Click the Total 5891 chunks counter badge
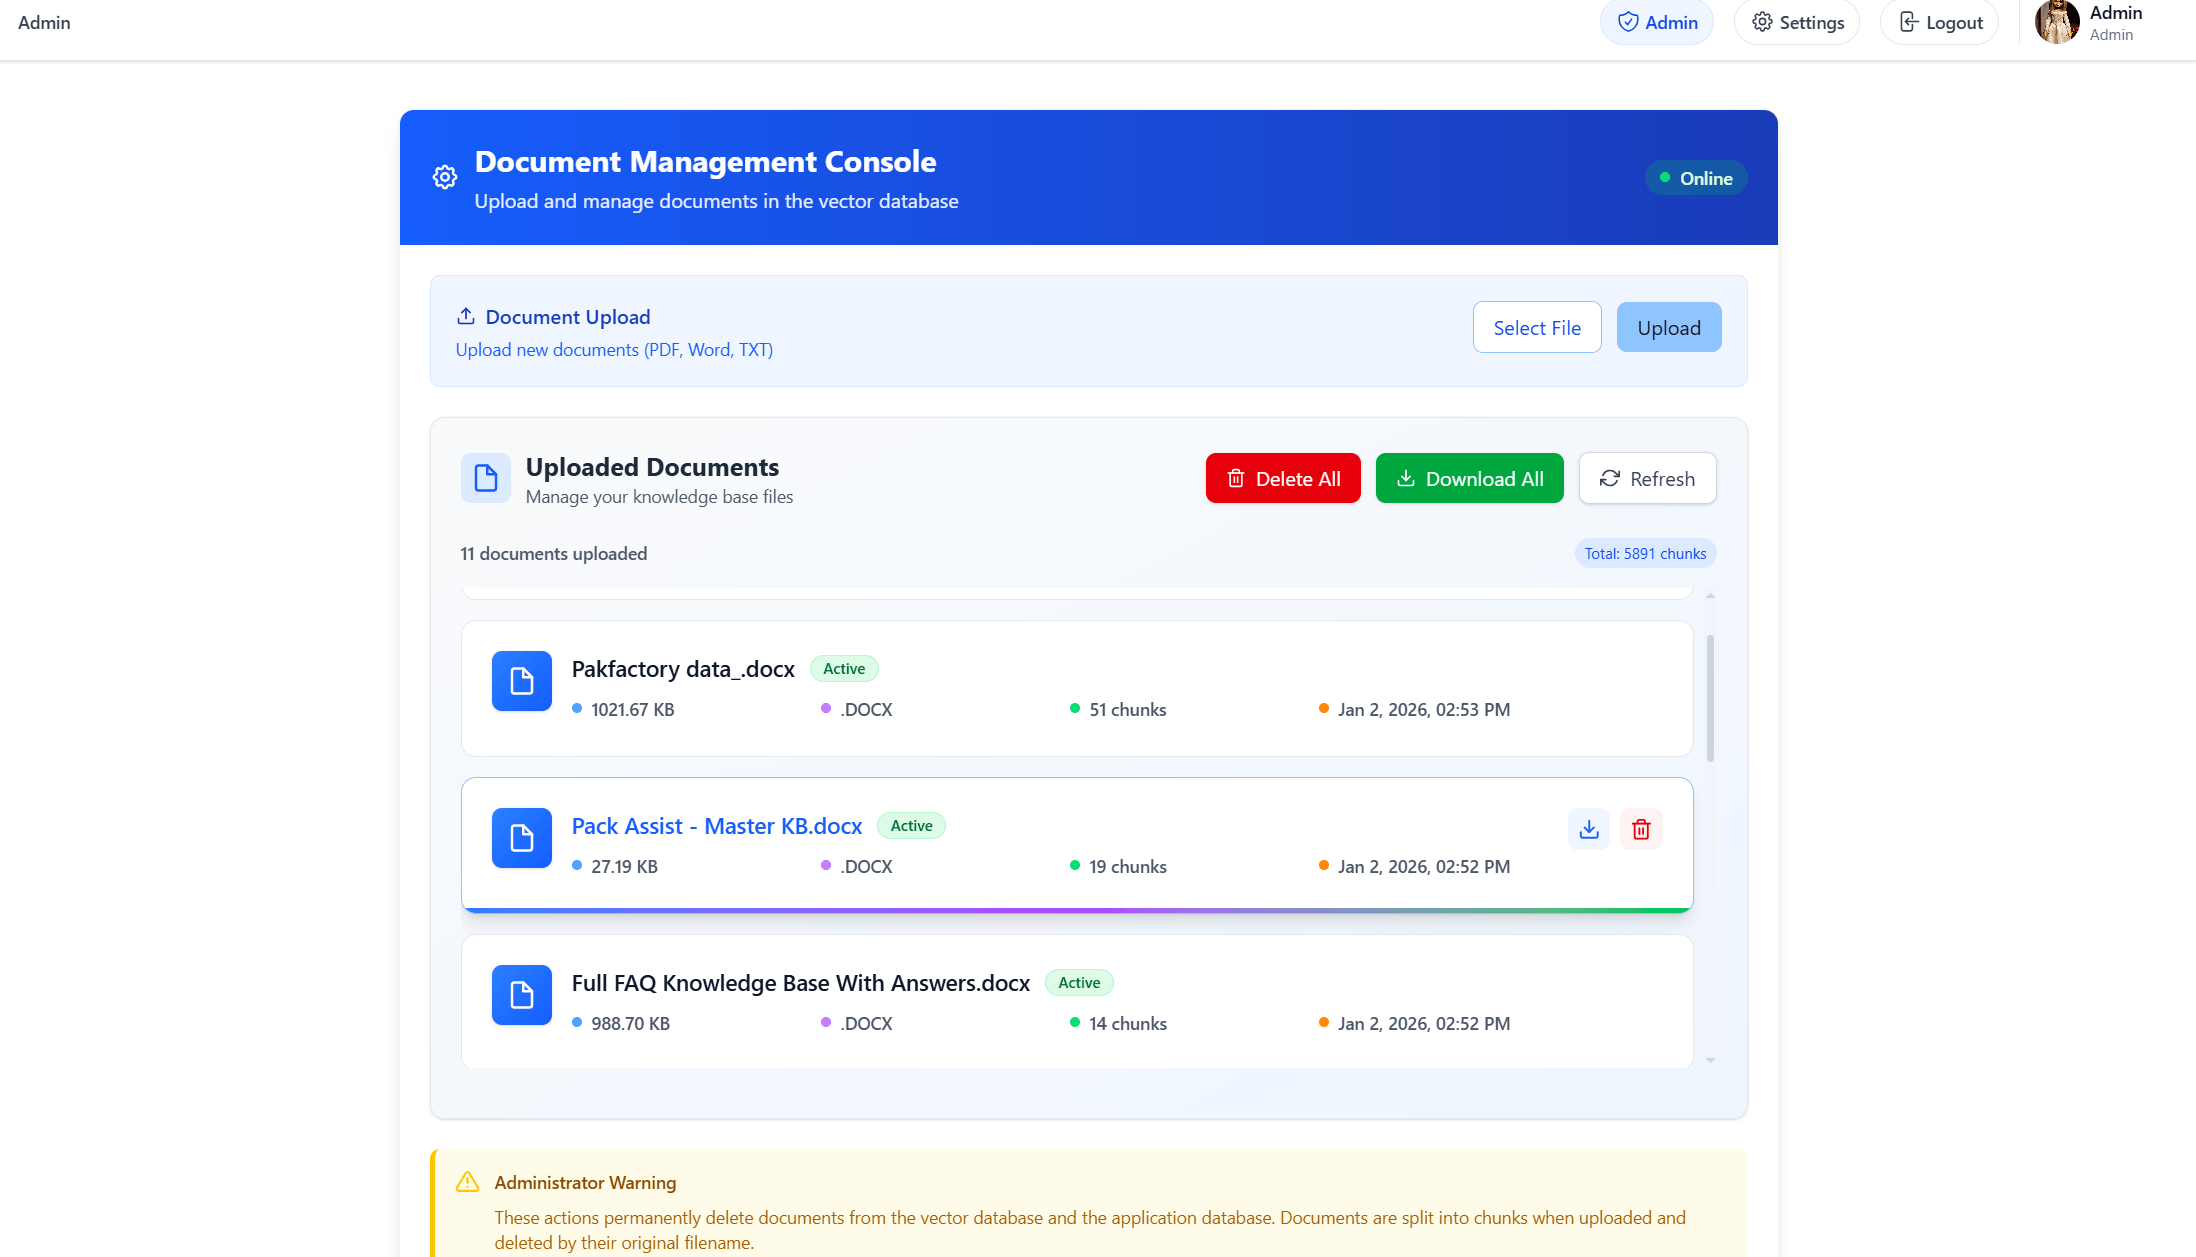This screenshot has width=2196, height=1257. pyautogui.click(x=1644, y=552)
